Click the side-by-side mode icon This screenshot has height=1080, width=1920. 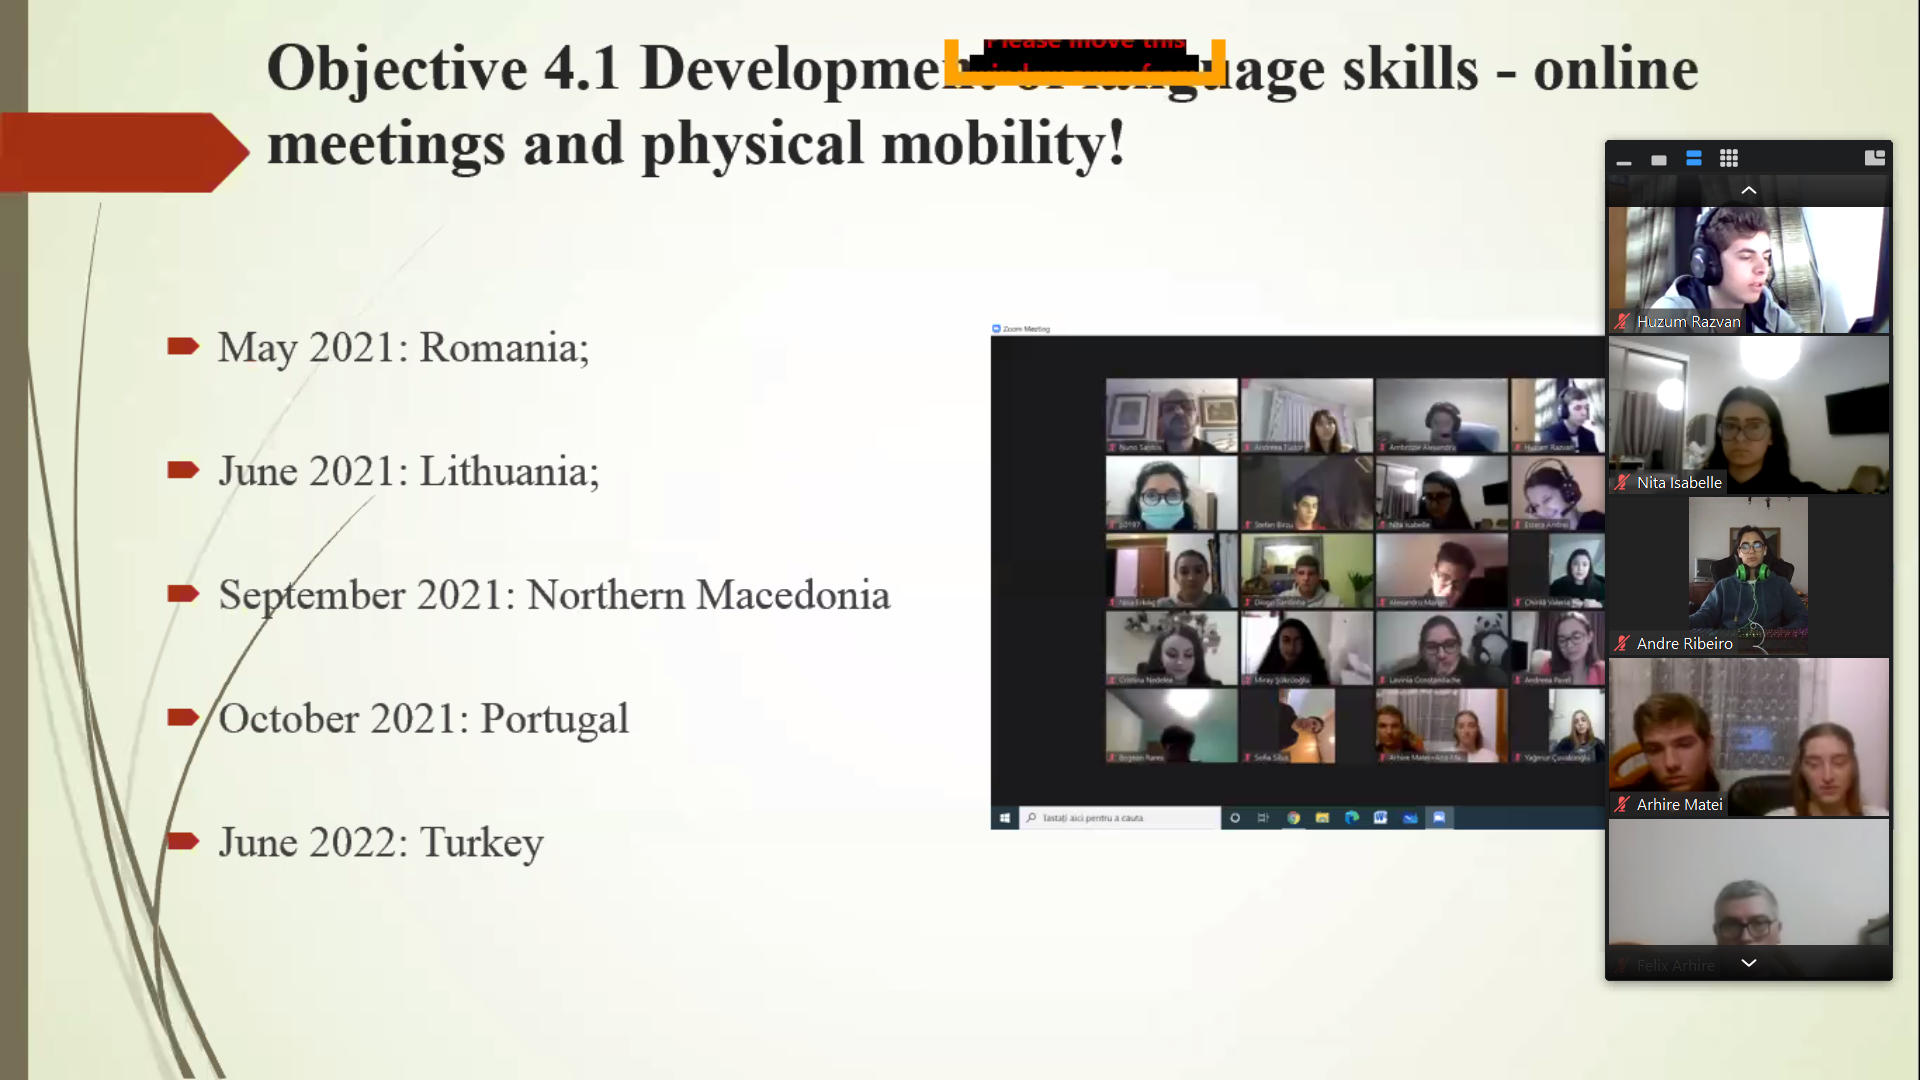point(1874,158)
